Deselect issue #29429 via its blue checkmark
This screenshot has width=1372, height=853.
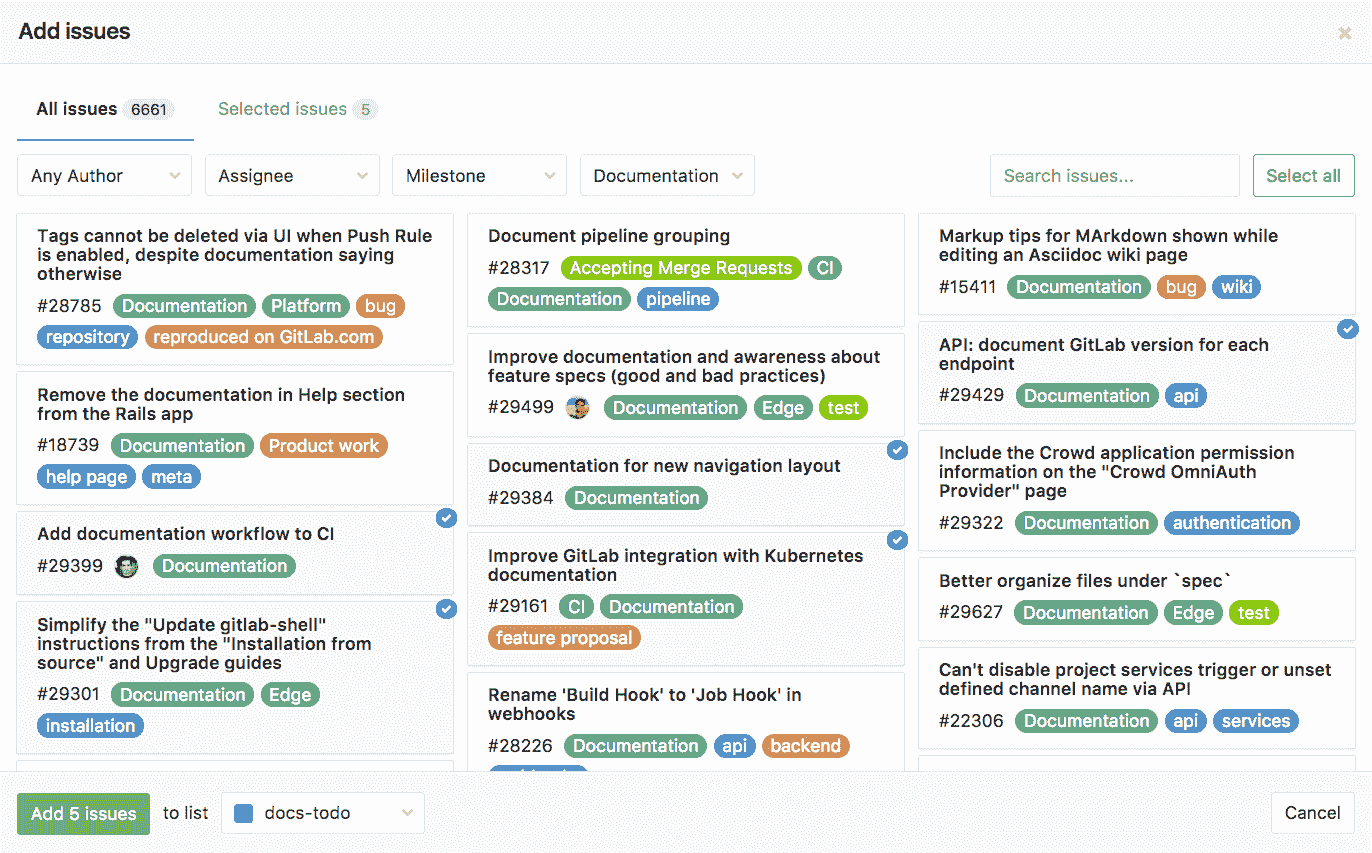click(1348, 328)
